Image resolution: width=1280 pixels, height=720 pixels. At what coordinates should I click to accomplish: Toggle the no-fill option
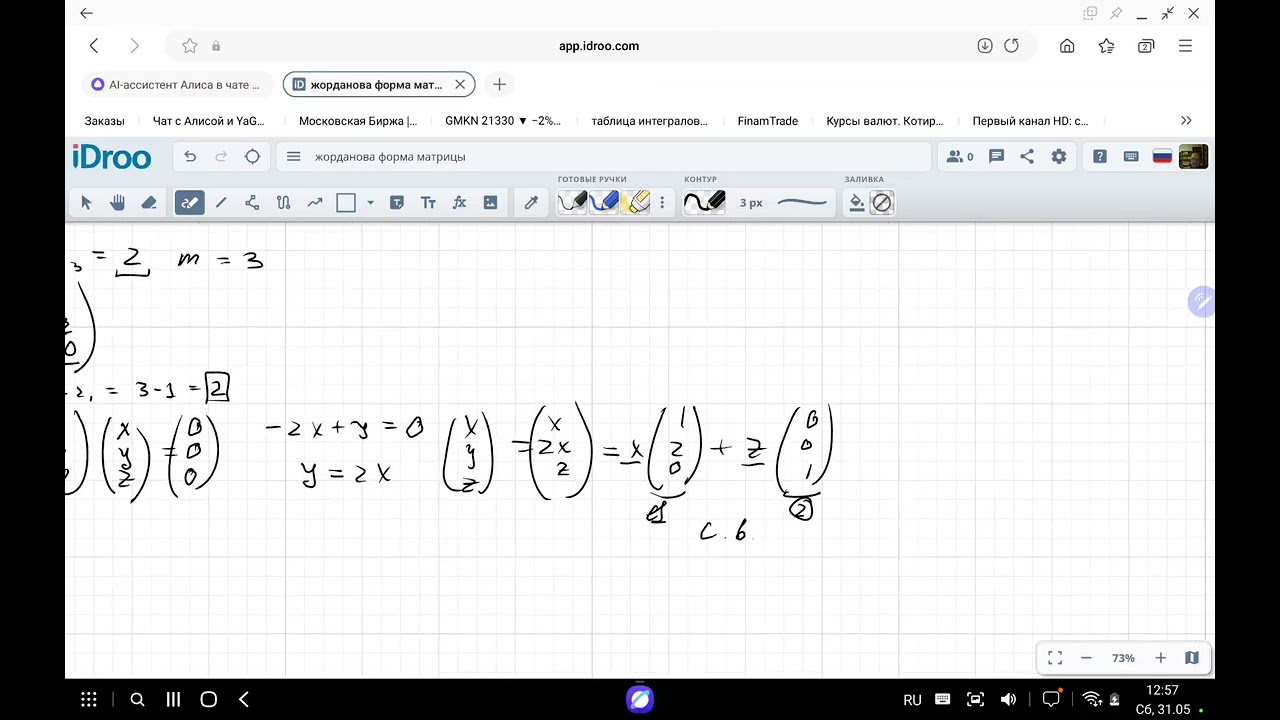coord(881,203)
